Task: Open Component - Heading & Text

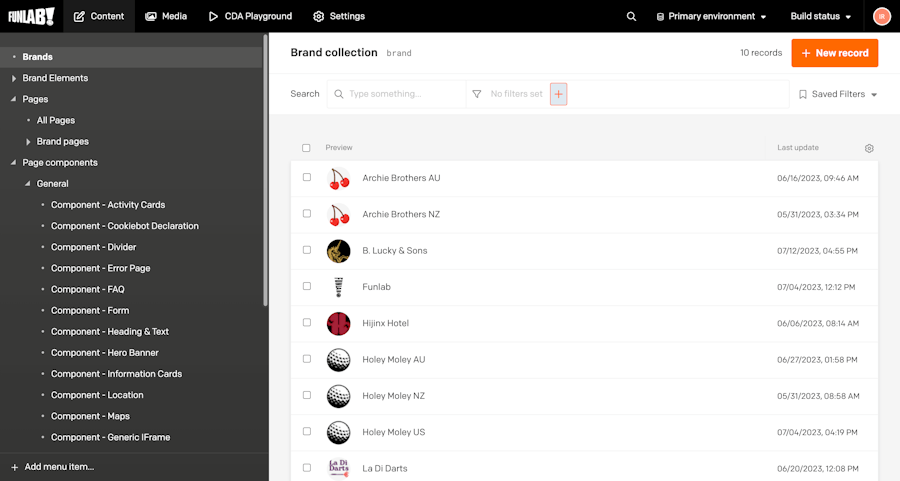Action: tap(110, 332)
